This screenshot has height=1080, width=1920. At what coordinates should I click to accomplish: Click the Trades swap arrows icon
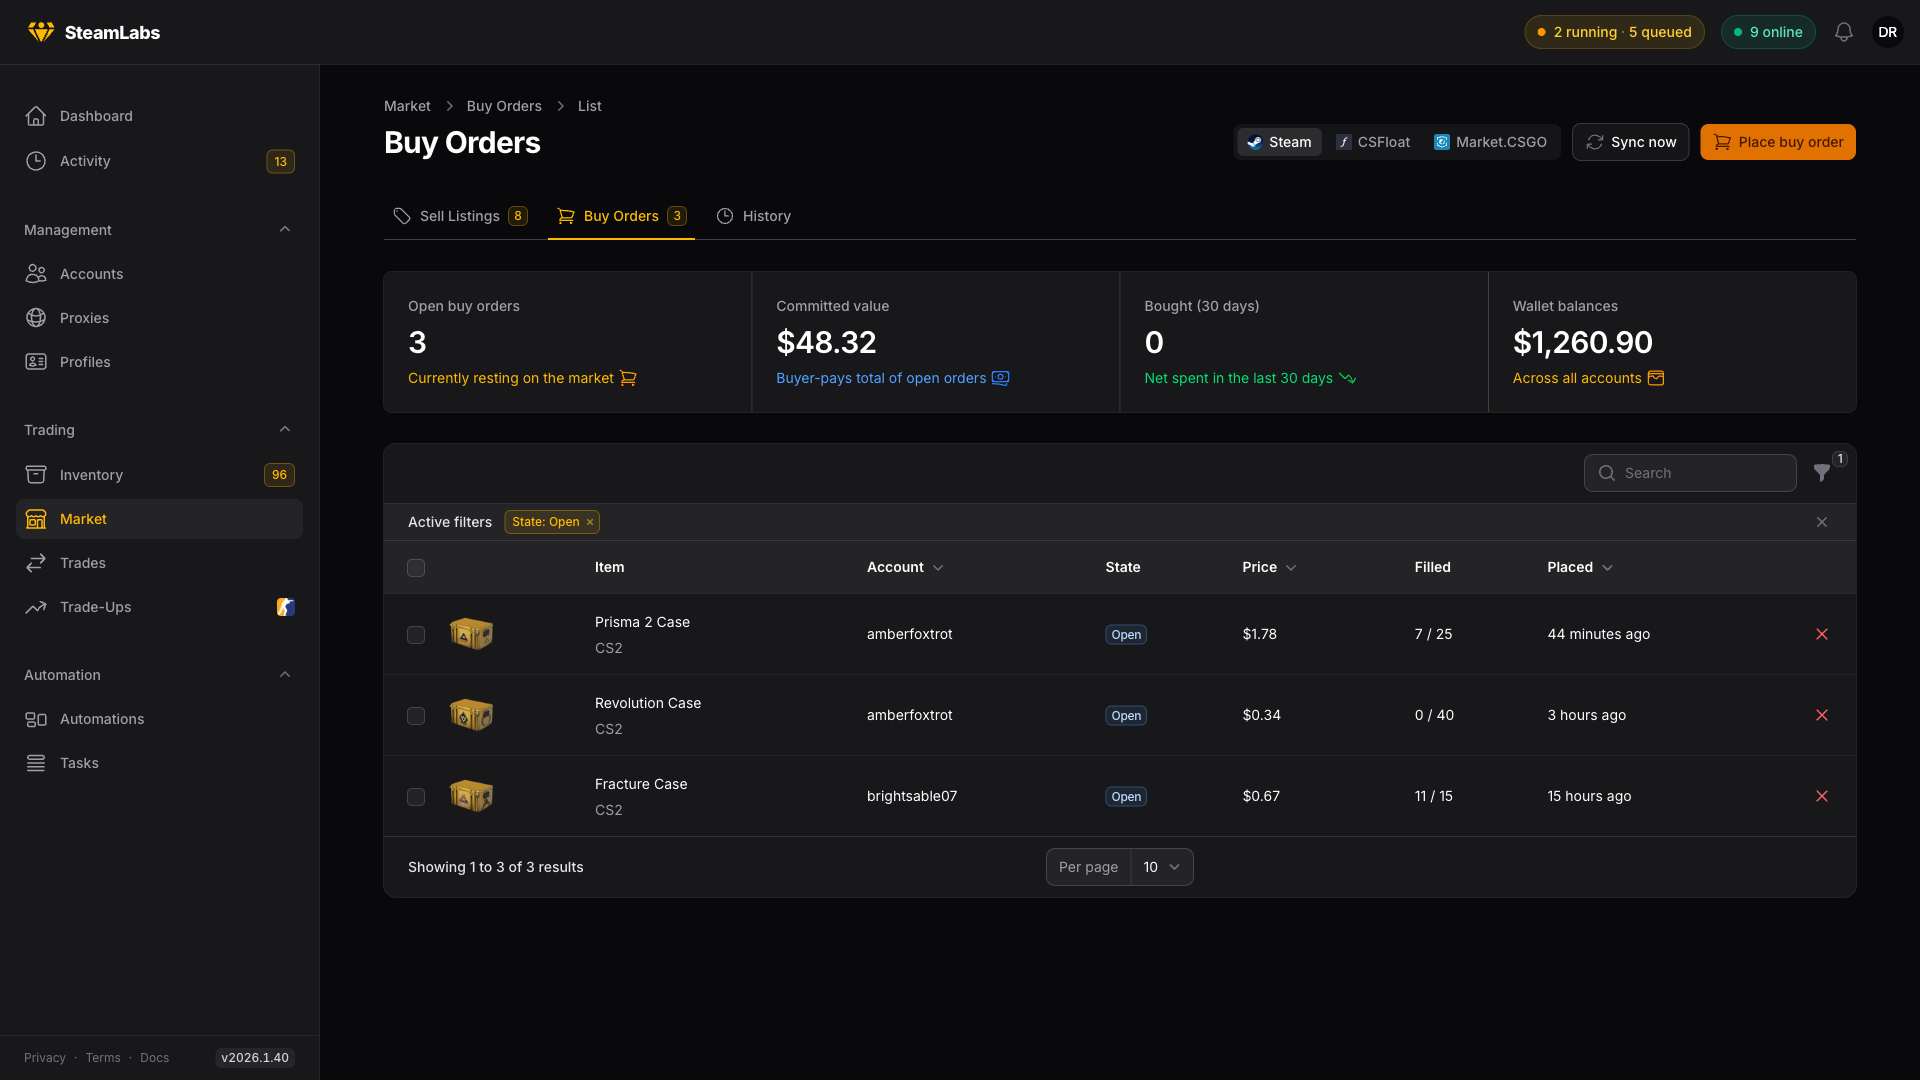36,563
